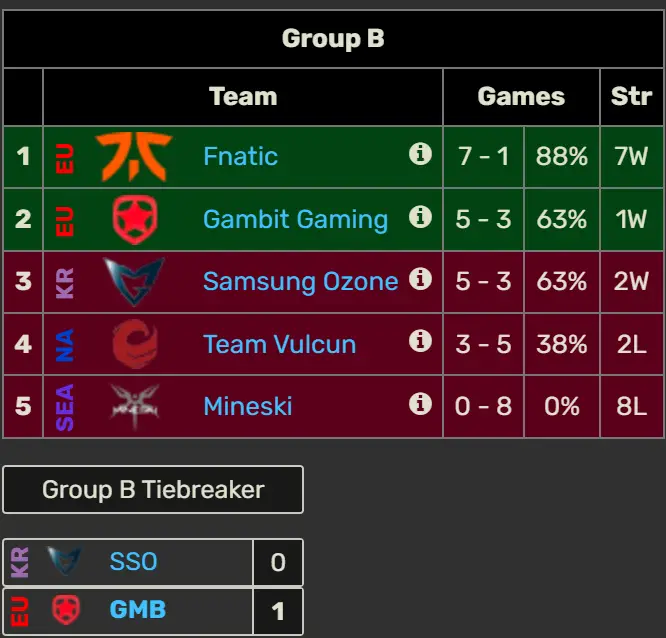The height and width of the screenshot is (638, 666).
Task: Open the Mineski team link
Action: [248, 406]
